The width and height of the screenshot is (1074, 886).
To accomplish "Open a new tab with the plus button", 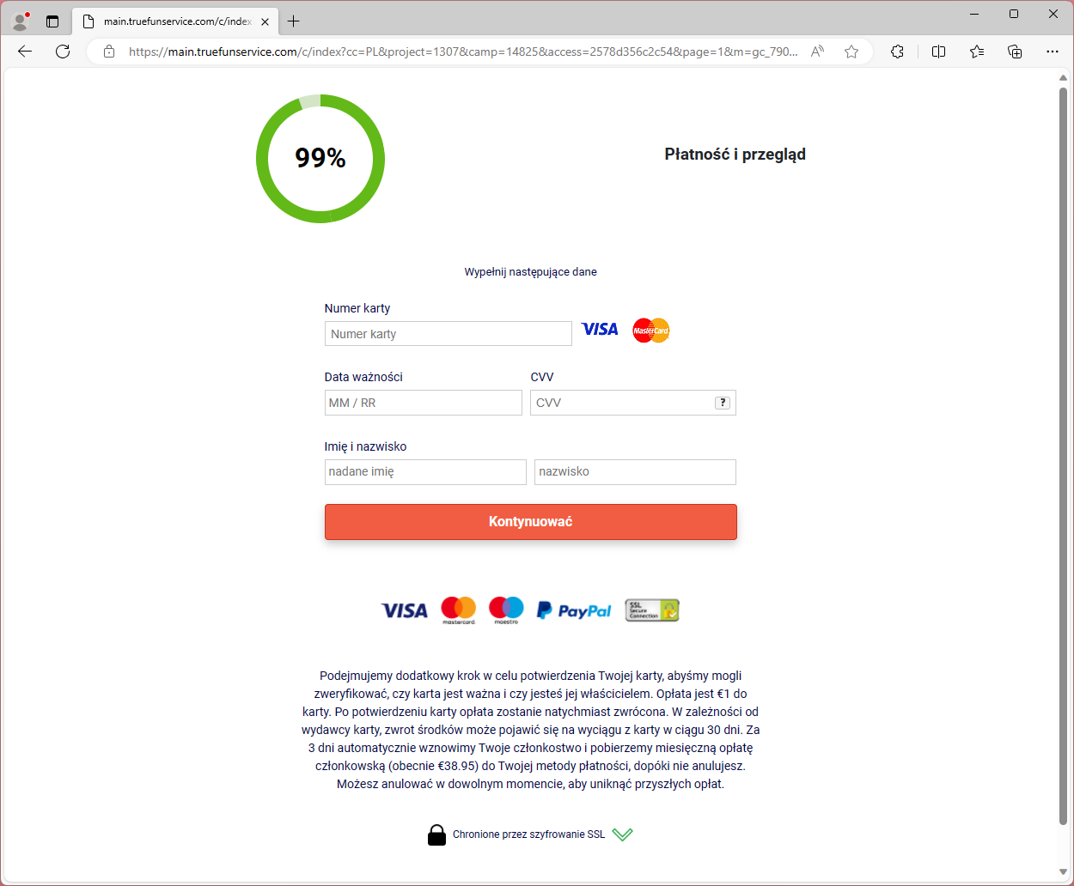I will [x=293, y=21].
